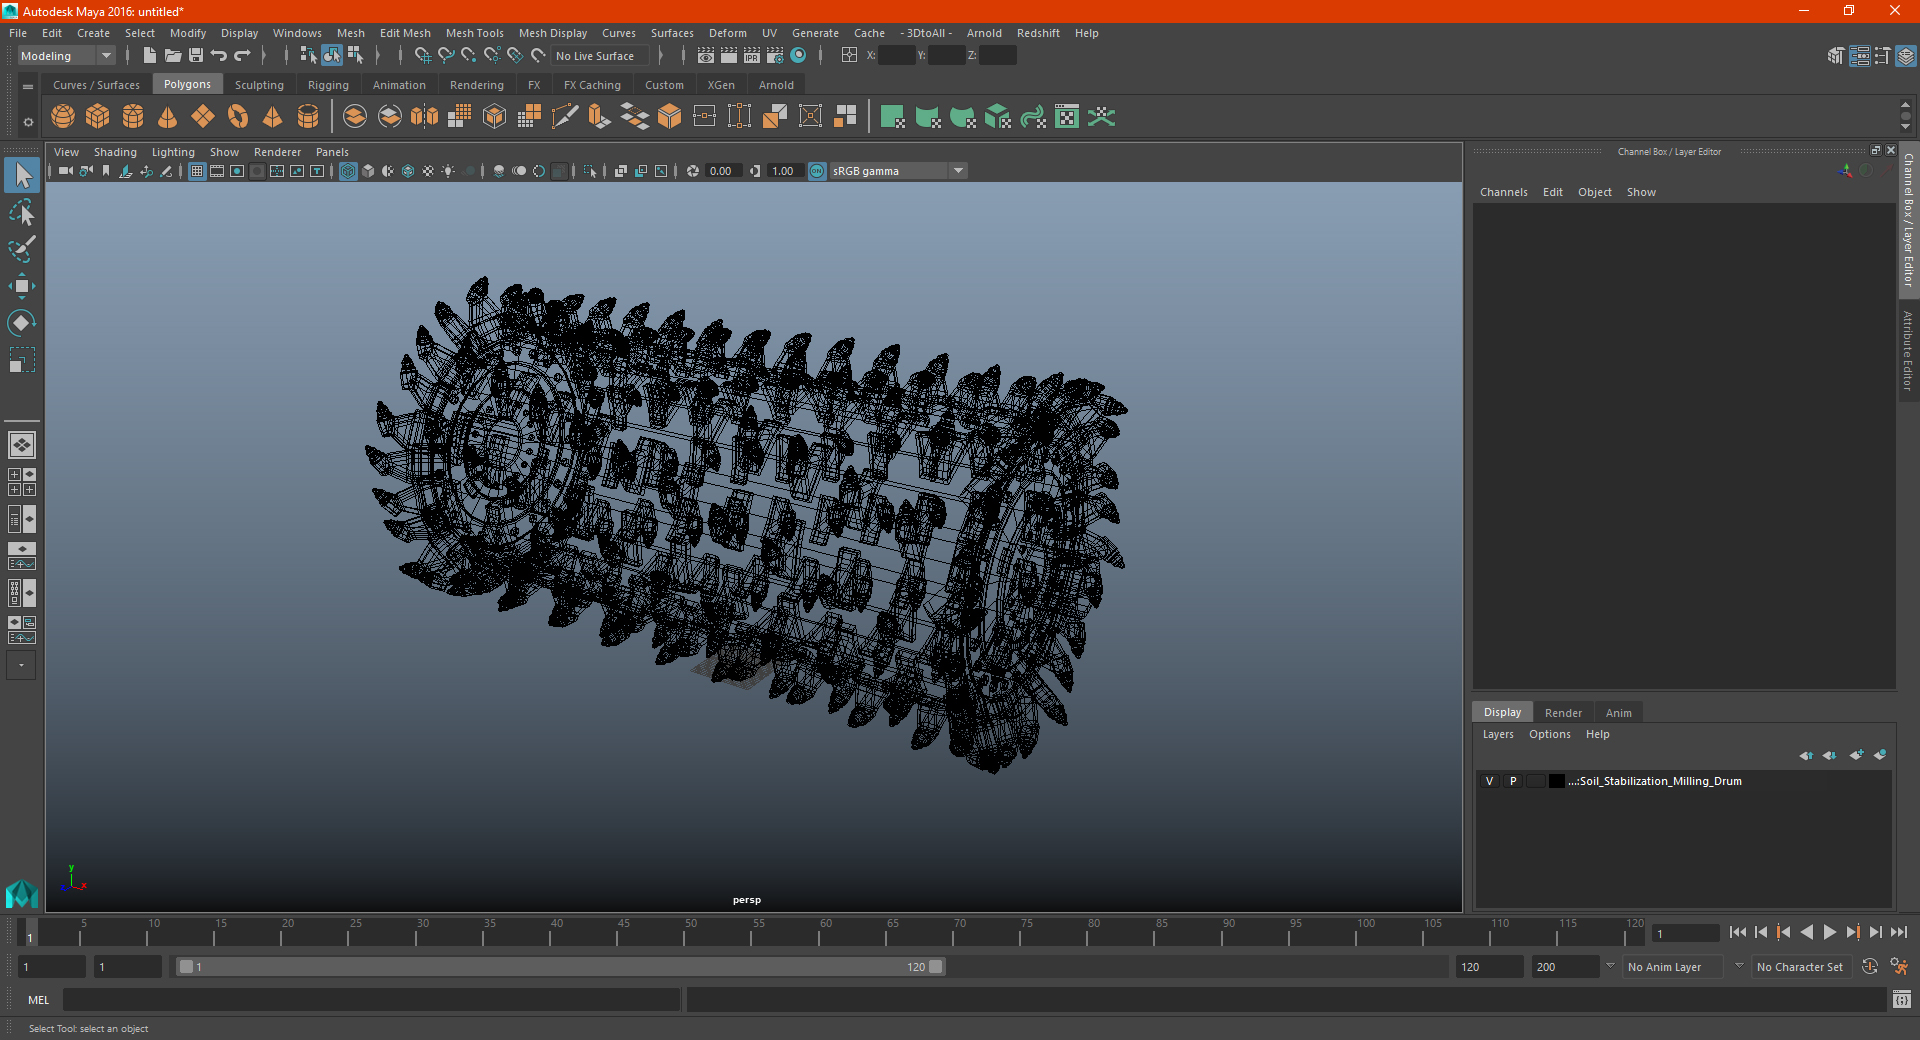1920x1040 pixels.
Task: Create a polygon pipe from the shelf
Action: [308, 117]
